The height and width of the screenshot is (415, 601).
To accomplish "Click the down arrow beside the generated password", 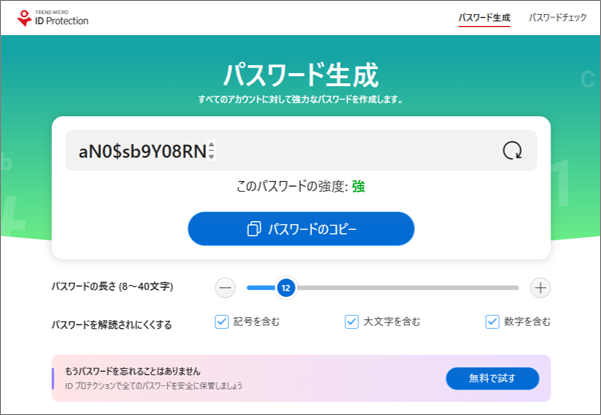I will pyautogui.click(x=212, y=156).
